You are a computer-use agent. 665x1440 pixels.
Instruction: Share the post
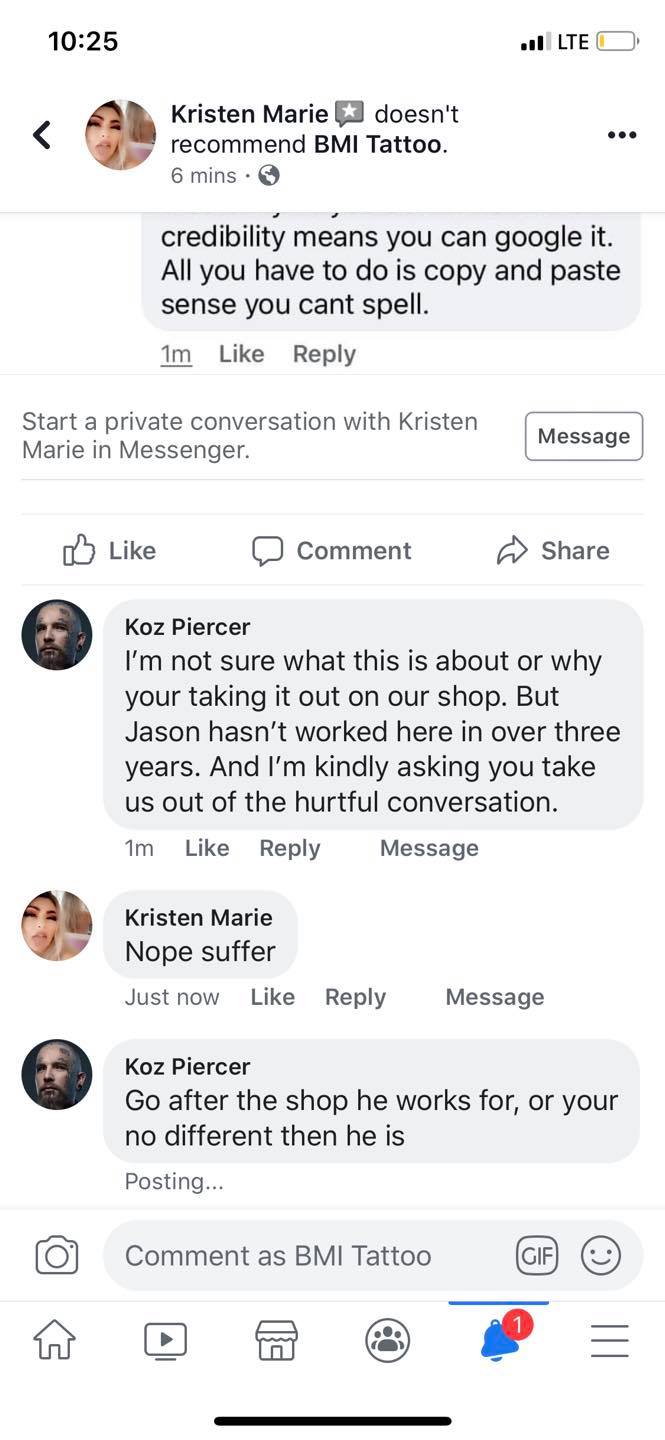(x=553, y=550)
